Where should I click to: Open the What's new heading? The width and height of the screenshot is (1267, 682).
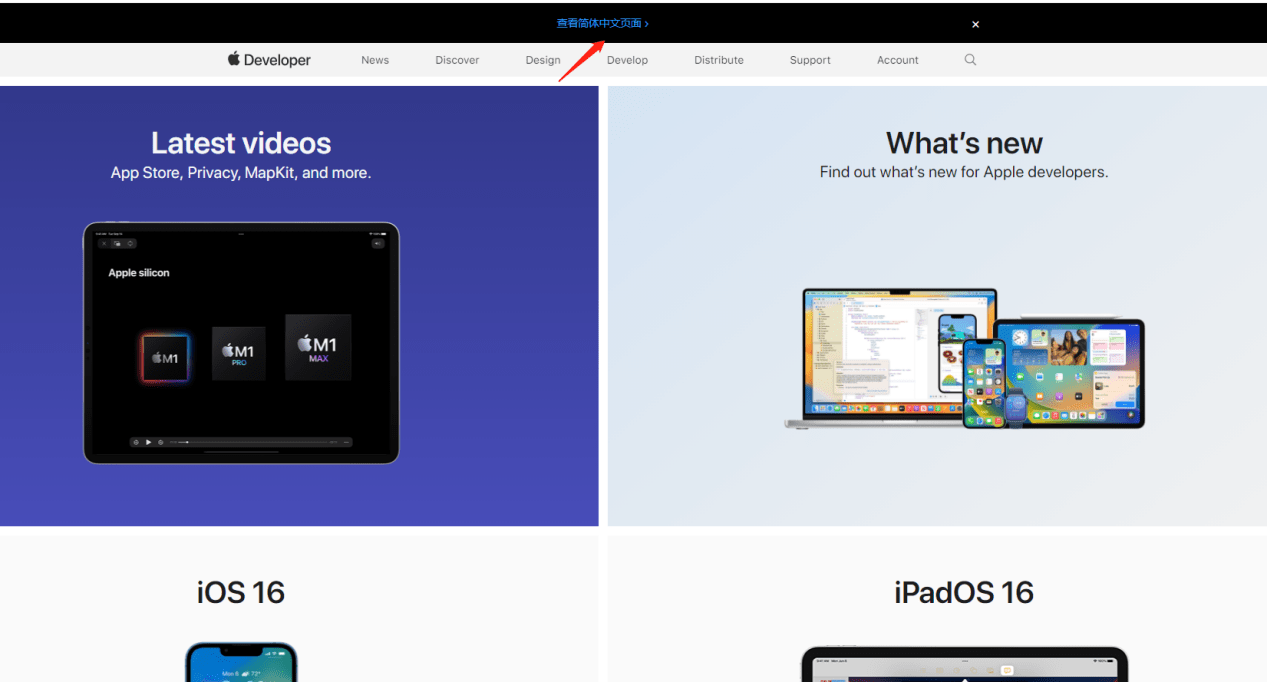964,143
